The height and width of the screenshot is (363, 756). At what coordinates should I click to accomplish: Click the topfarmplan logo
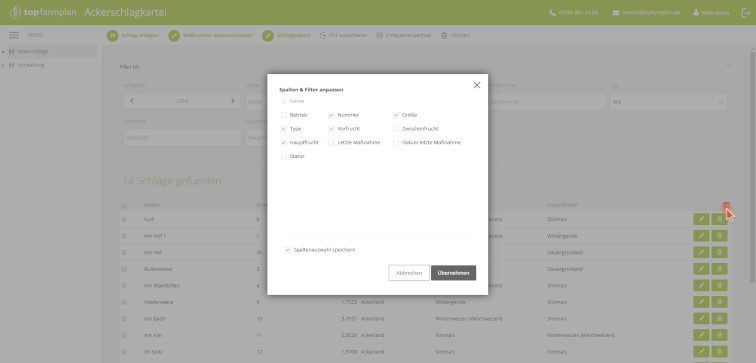coord(42,13)
